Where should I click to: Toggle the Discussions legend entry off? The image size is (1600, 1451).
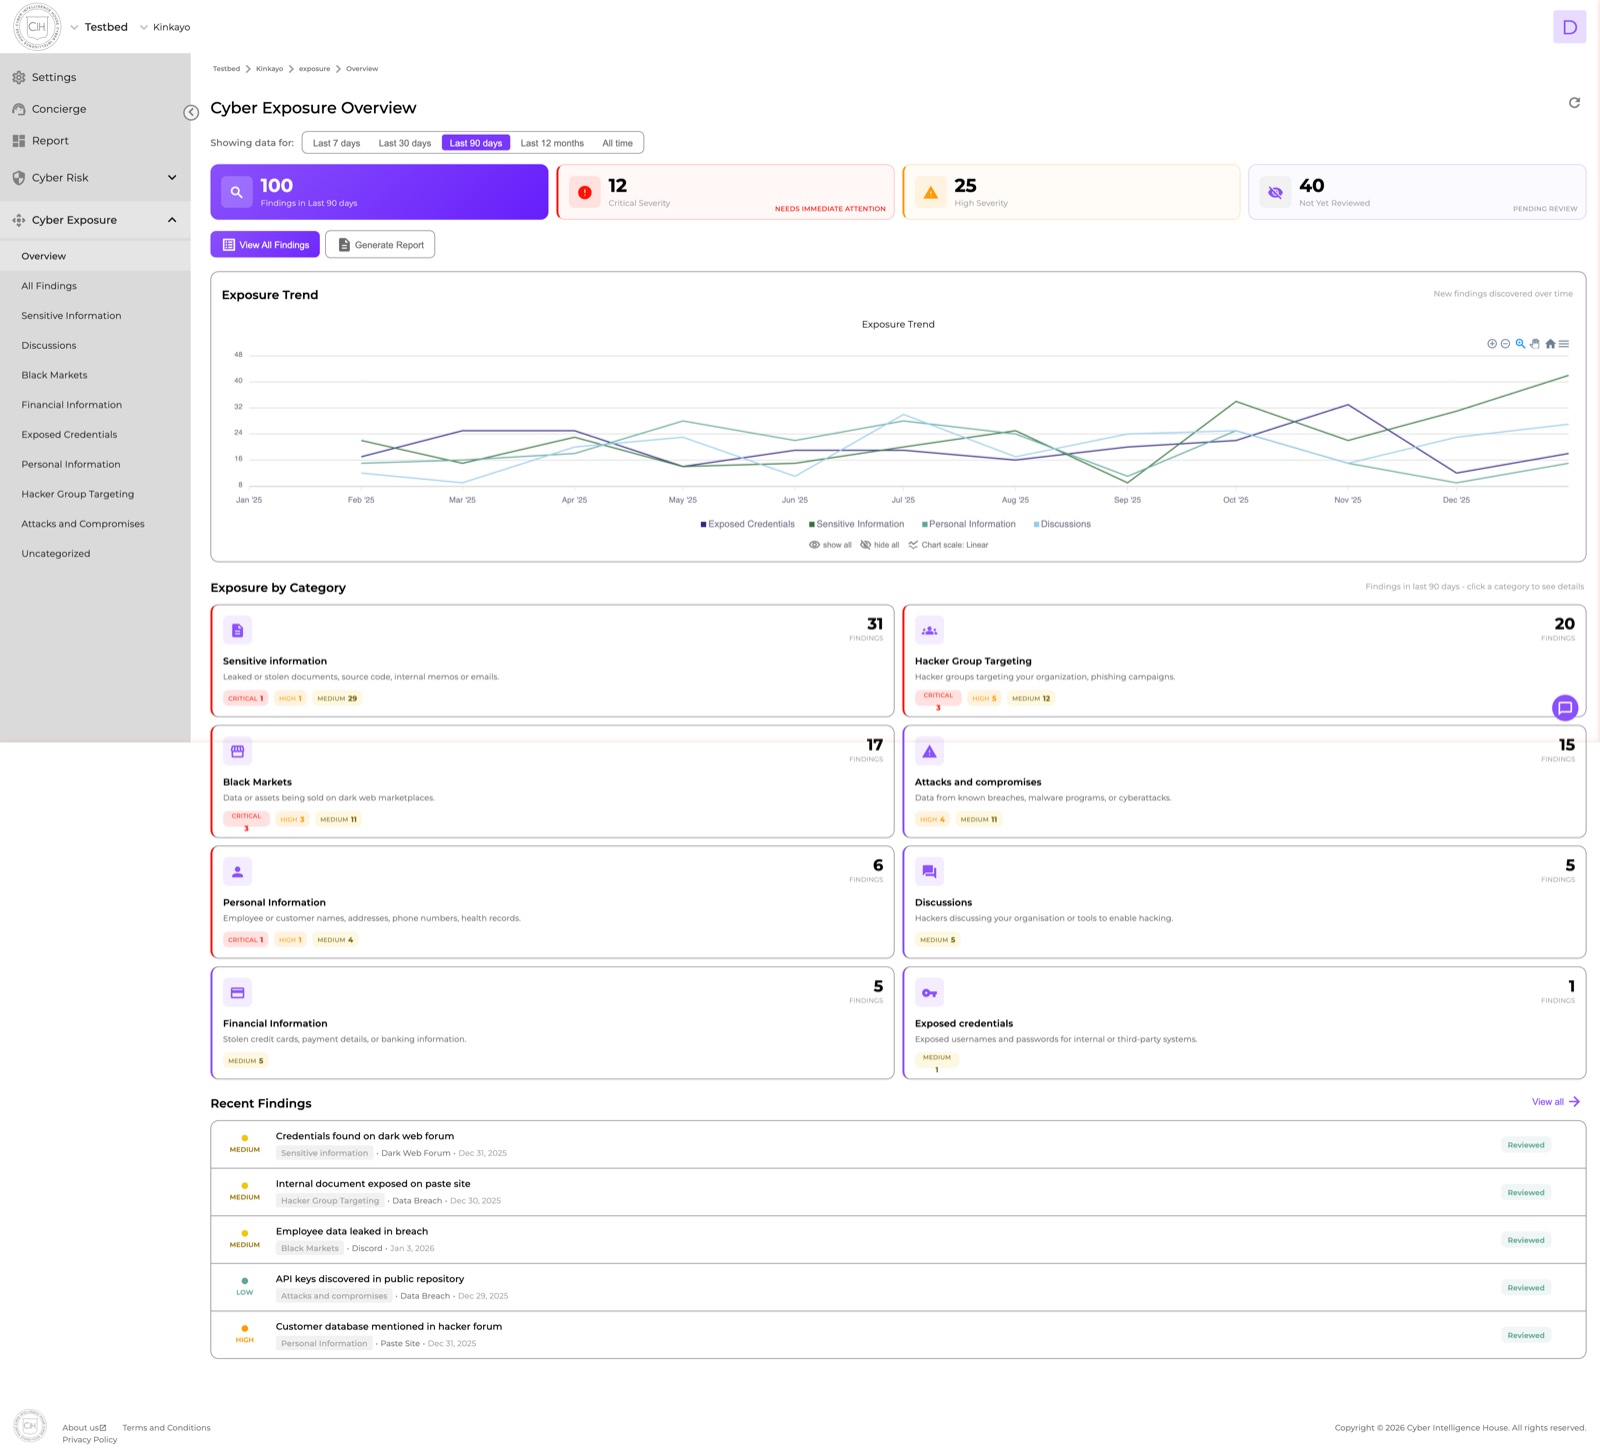tap(1062, 524)
